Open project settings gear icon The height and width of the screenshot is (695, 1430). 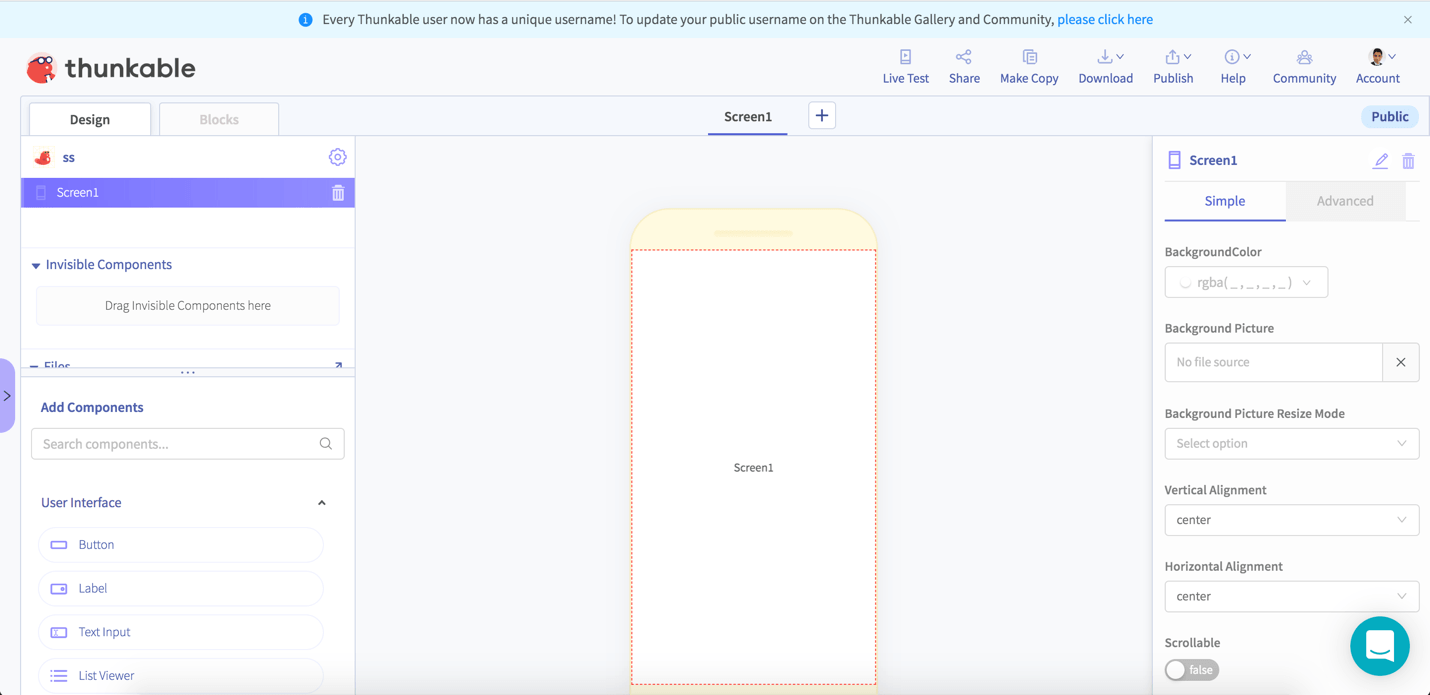click(x=337, y=157)
